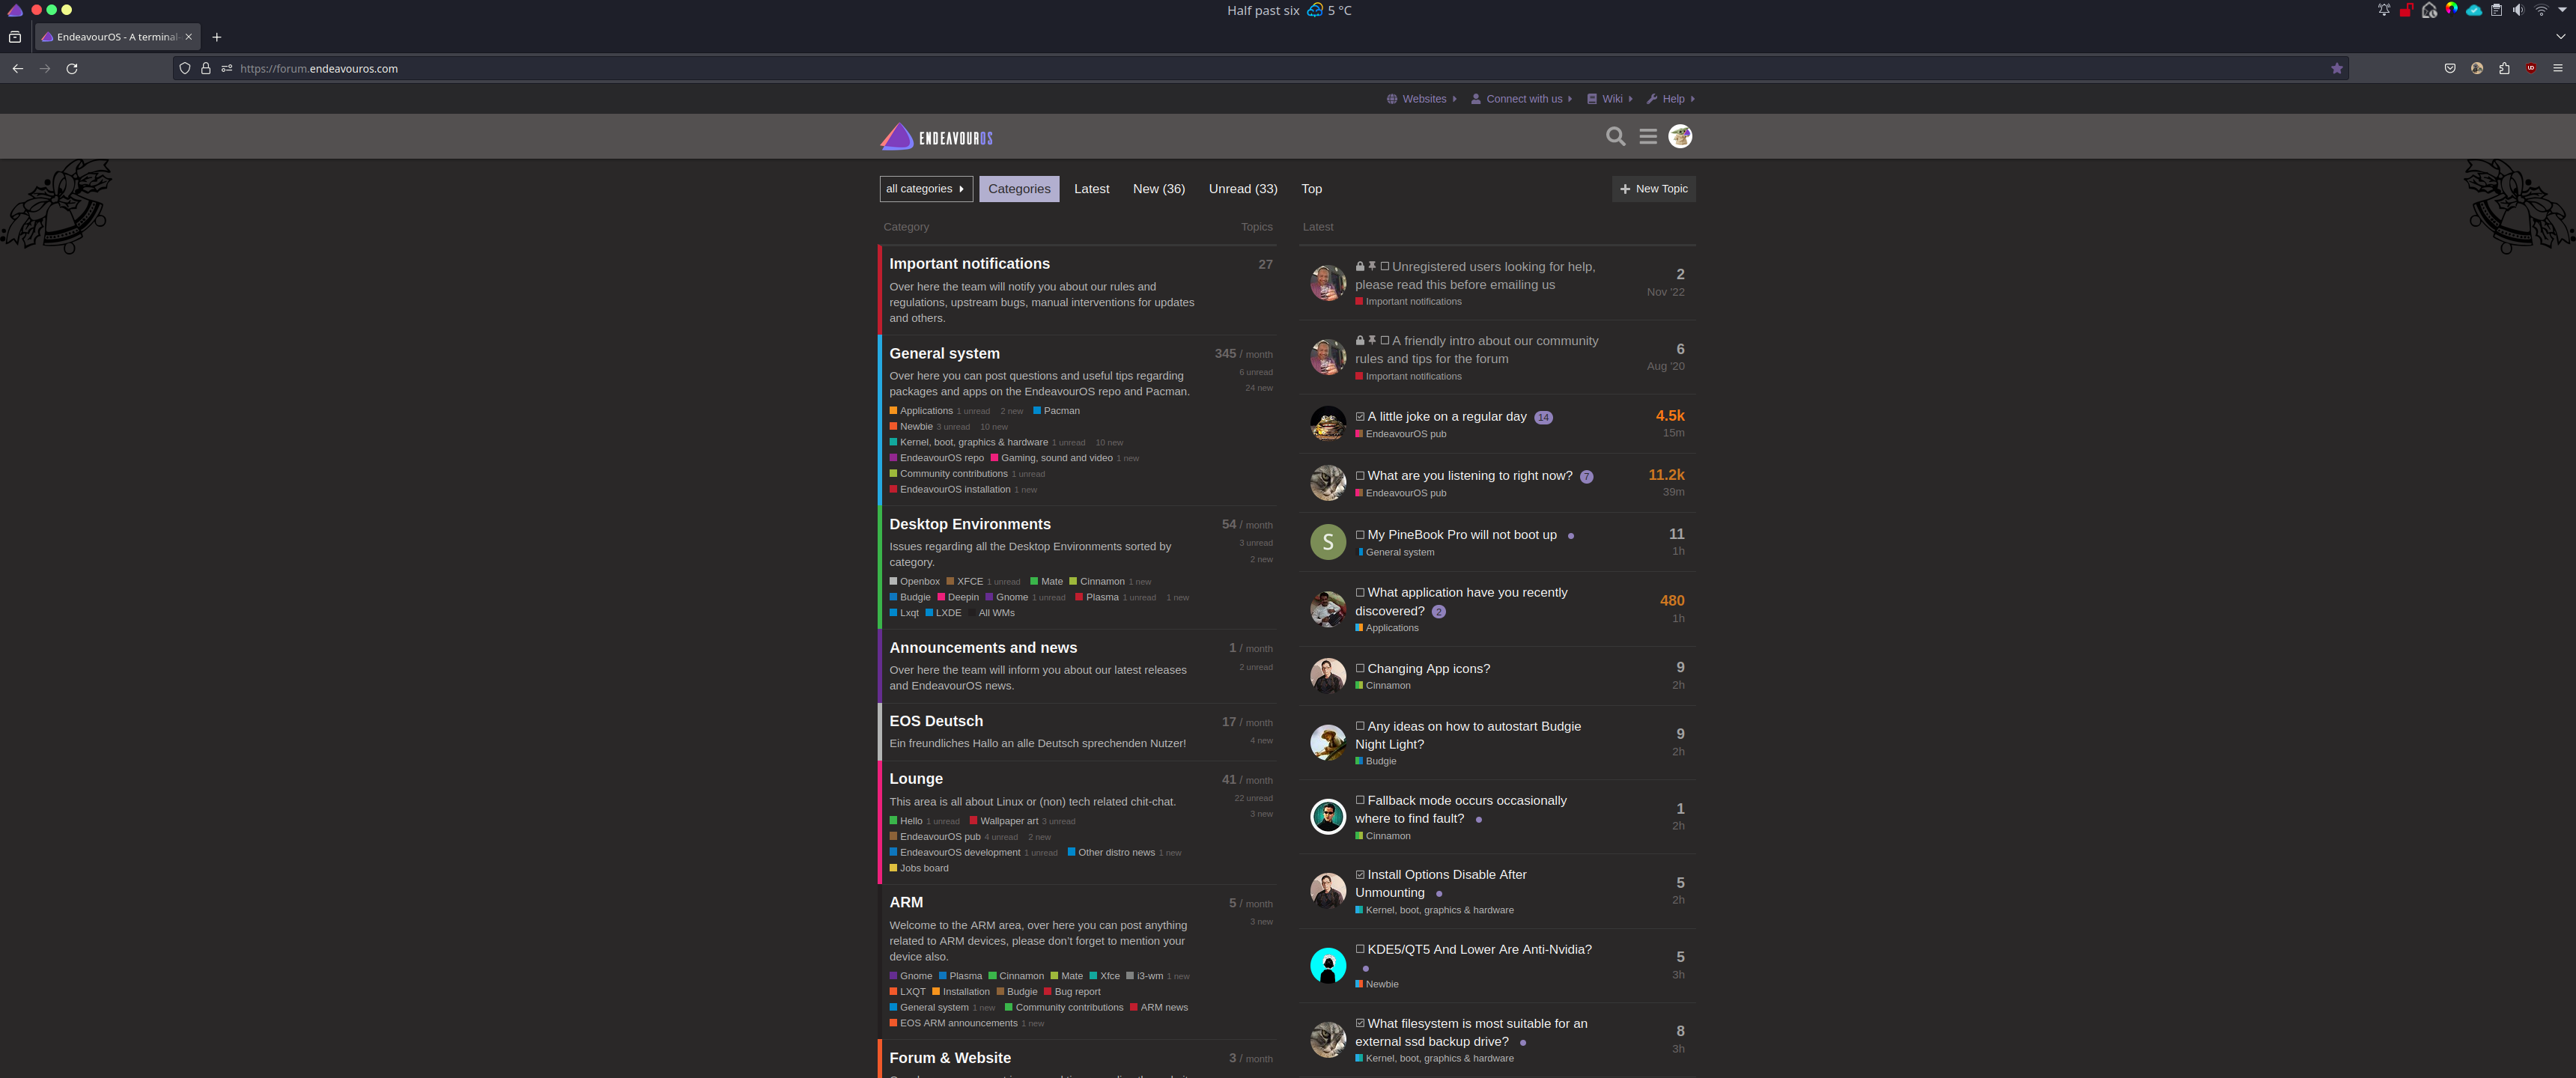Open the user avatar in forum header
The height and width of the screenshot is (1078, 2576).
pyautogui.click(x=1680, y=136)
